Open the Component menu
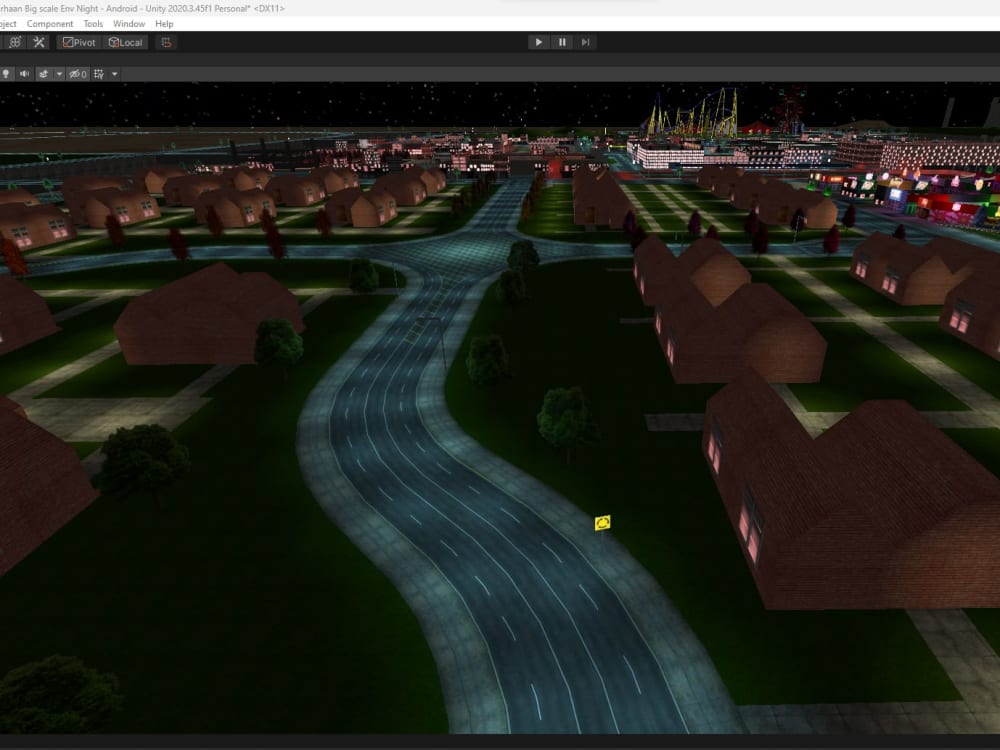Image resolution: width=1000 pixels, height=750 pixels. click(x=49, y=23)
